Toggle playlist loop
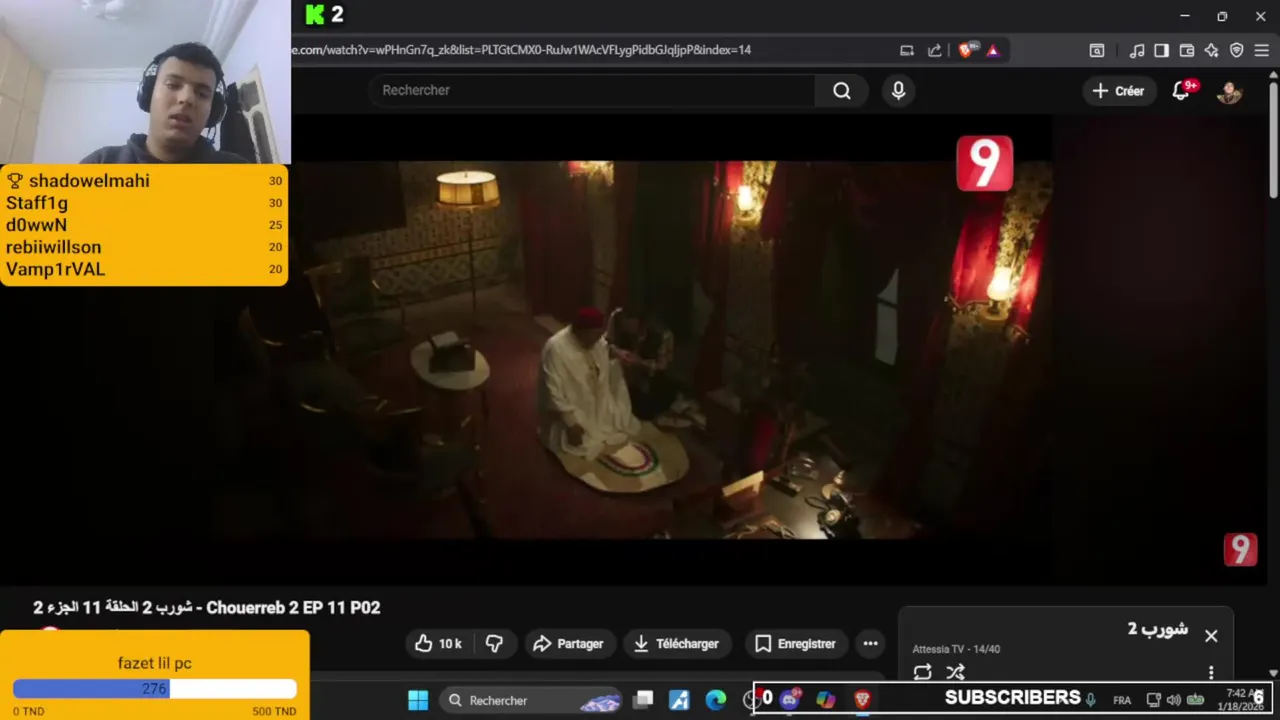Screen dimensions: 1280x720 pos(922,672)
